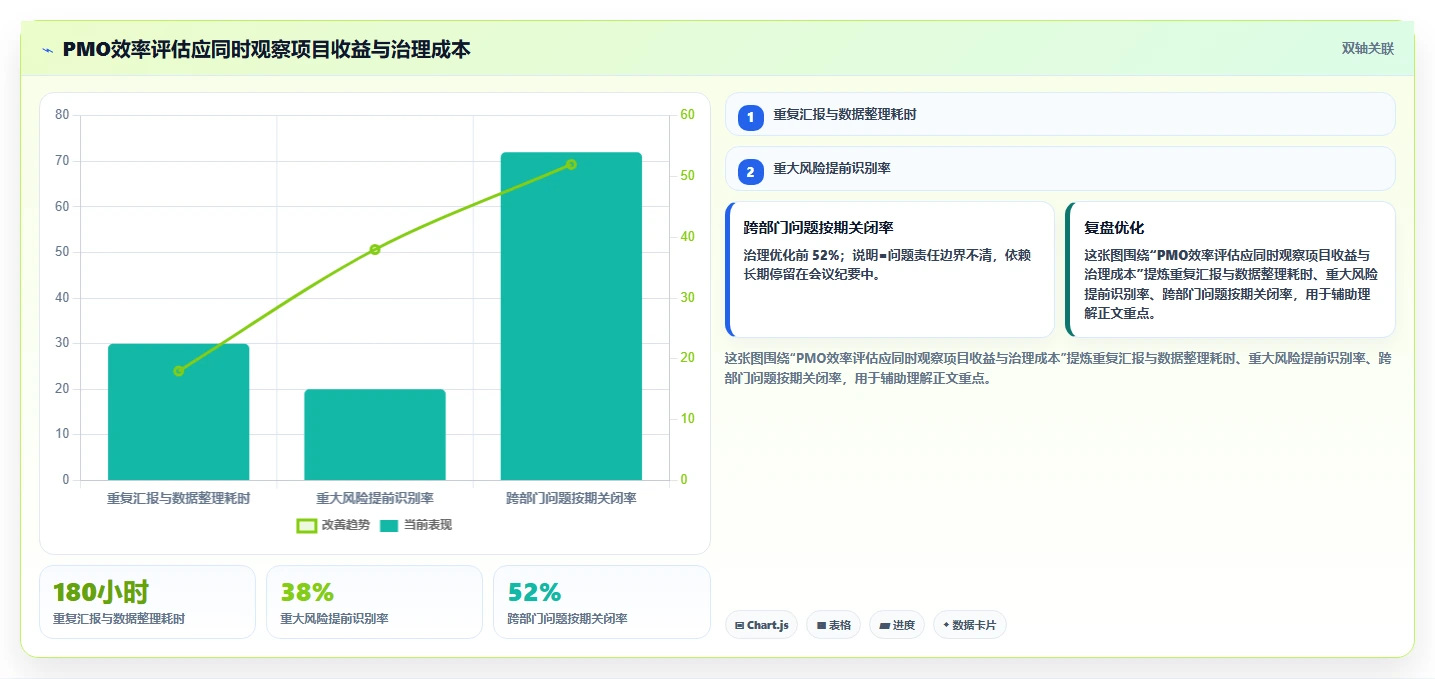Click the right axis value 60
Viewport: 1435px width, 679px height.
(687, 115)
